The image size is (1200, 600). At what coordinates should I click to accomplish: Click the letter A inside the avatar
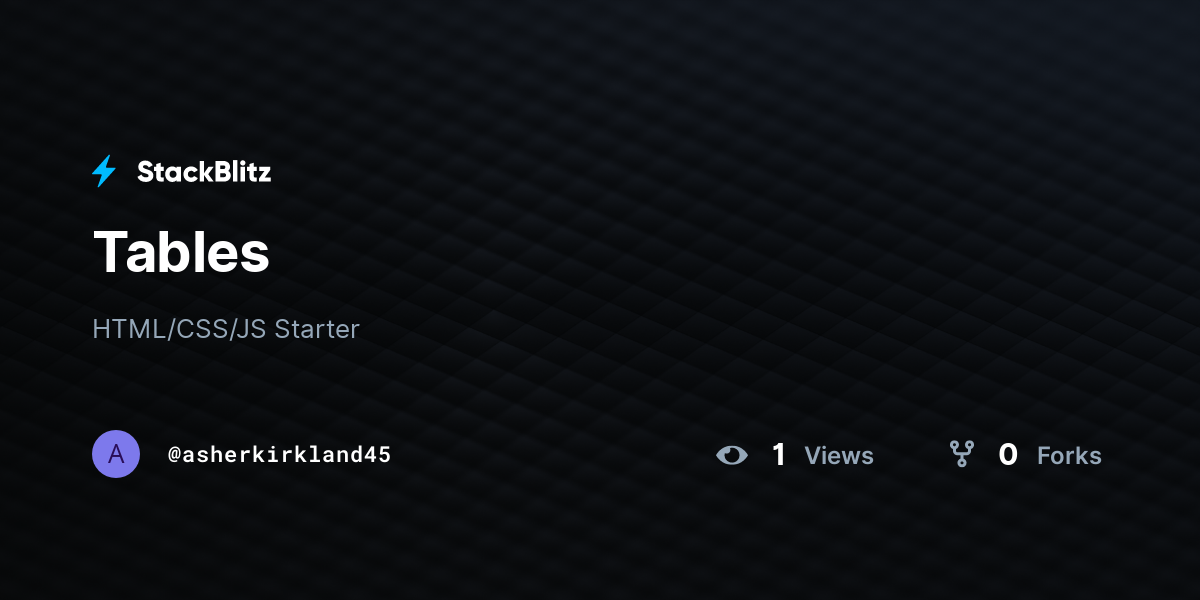(116, 454)
